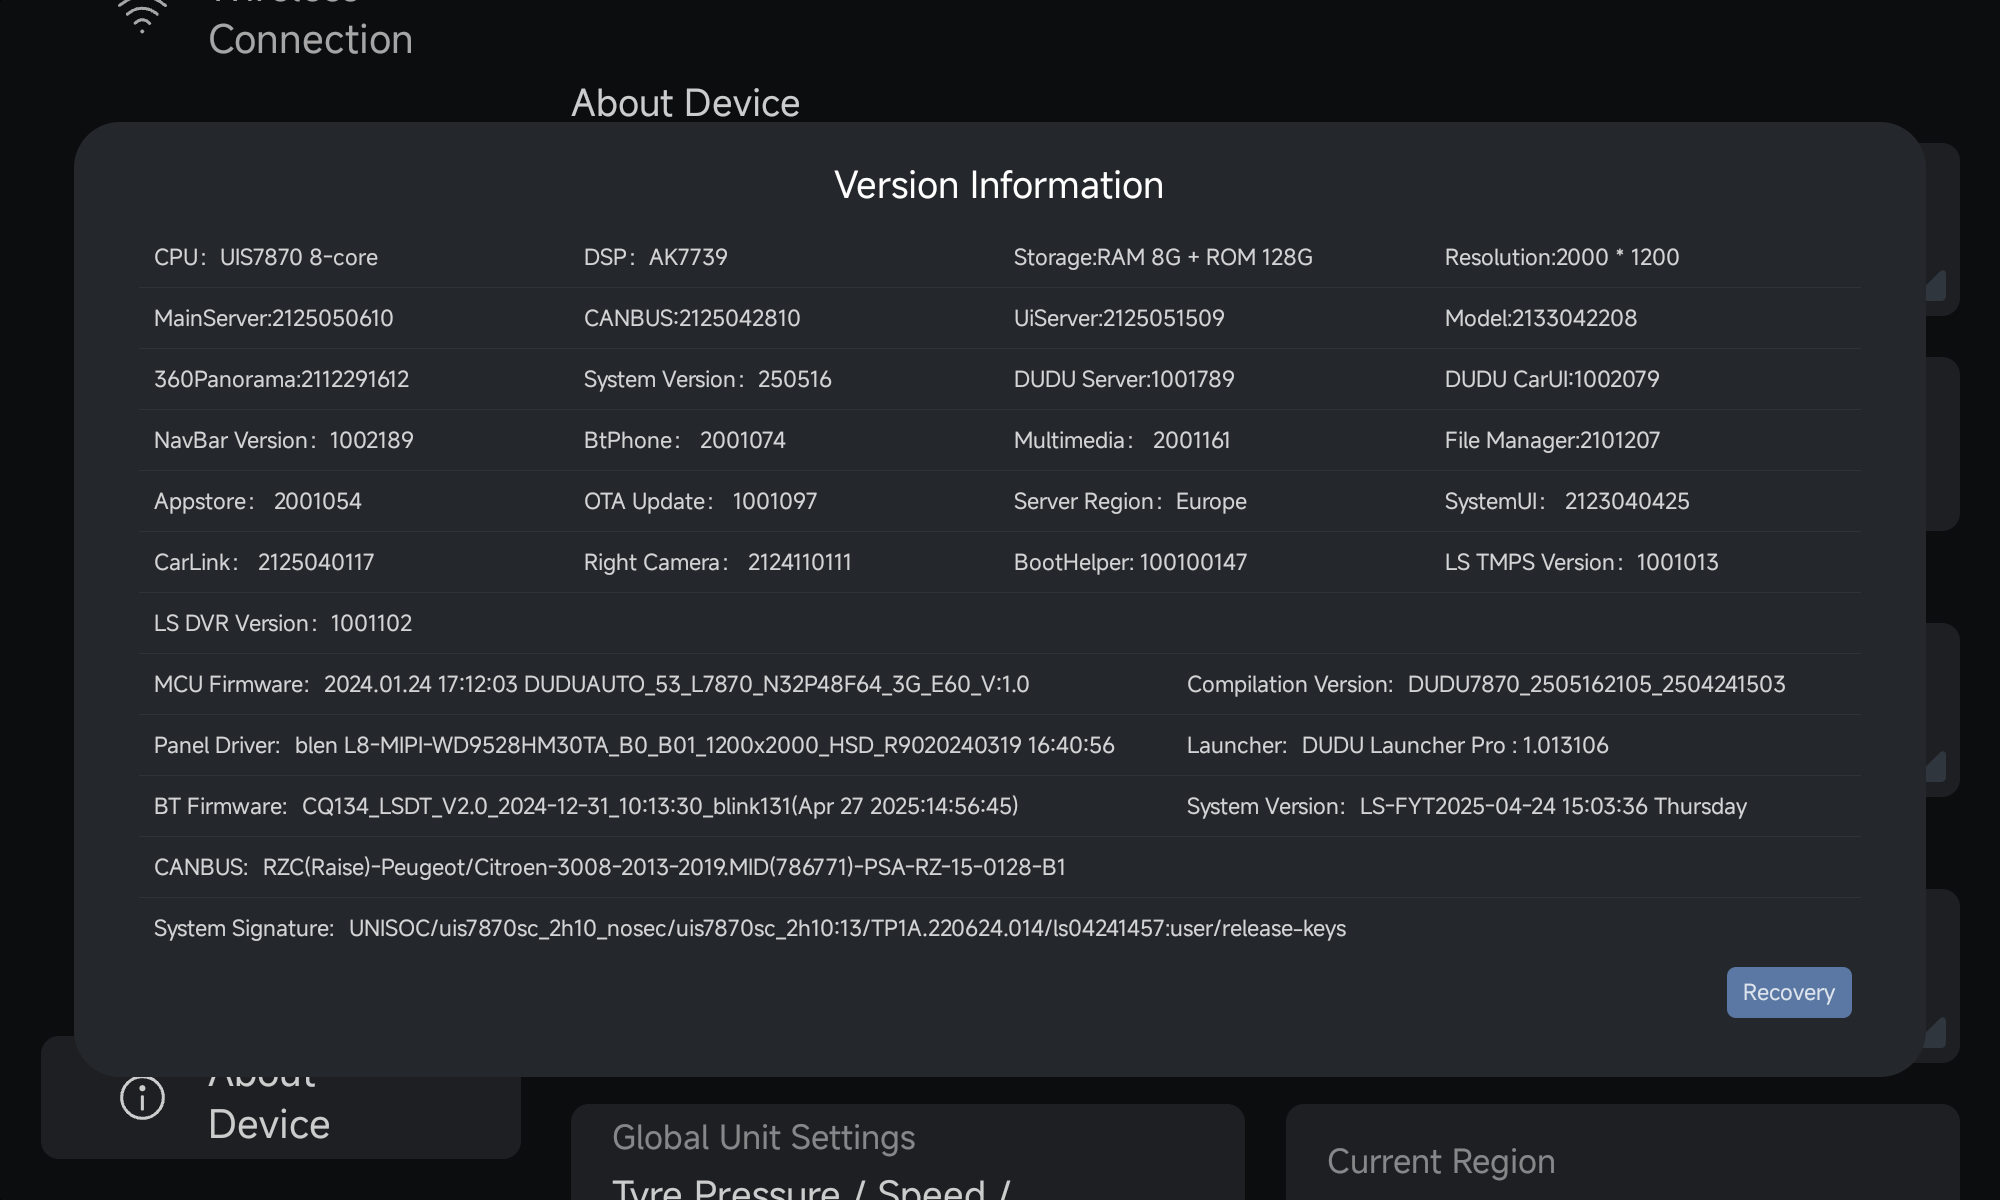
Task: Select the info icon beside About Device
Action: [142, 1098]
